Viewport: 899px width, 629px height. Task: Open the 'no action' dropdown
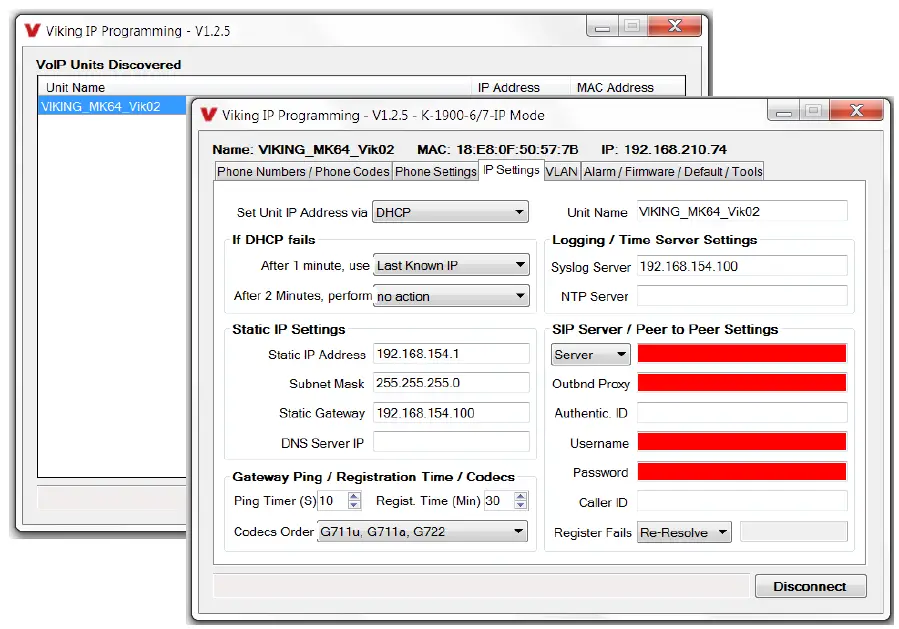(x=451, y=296)
